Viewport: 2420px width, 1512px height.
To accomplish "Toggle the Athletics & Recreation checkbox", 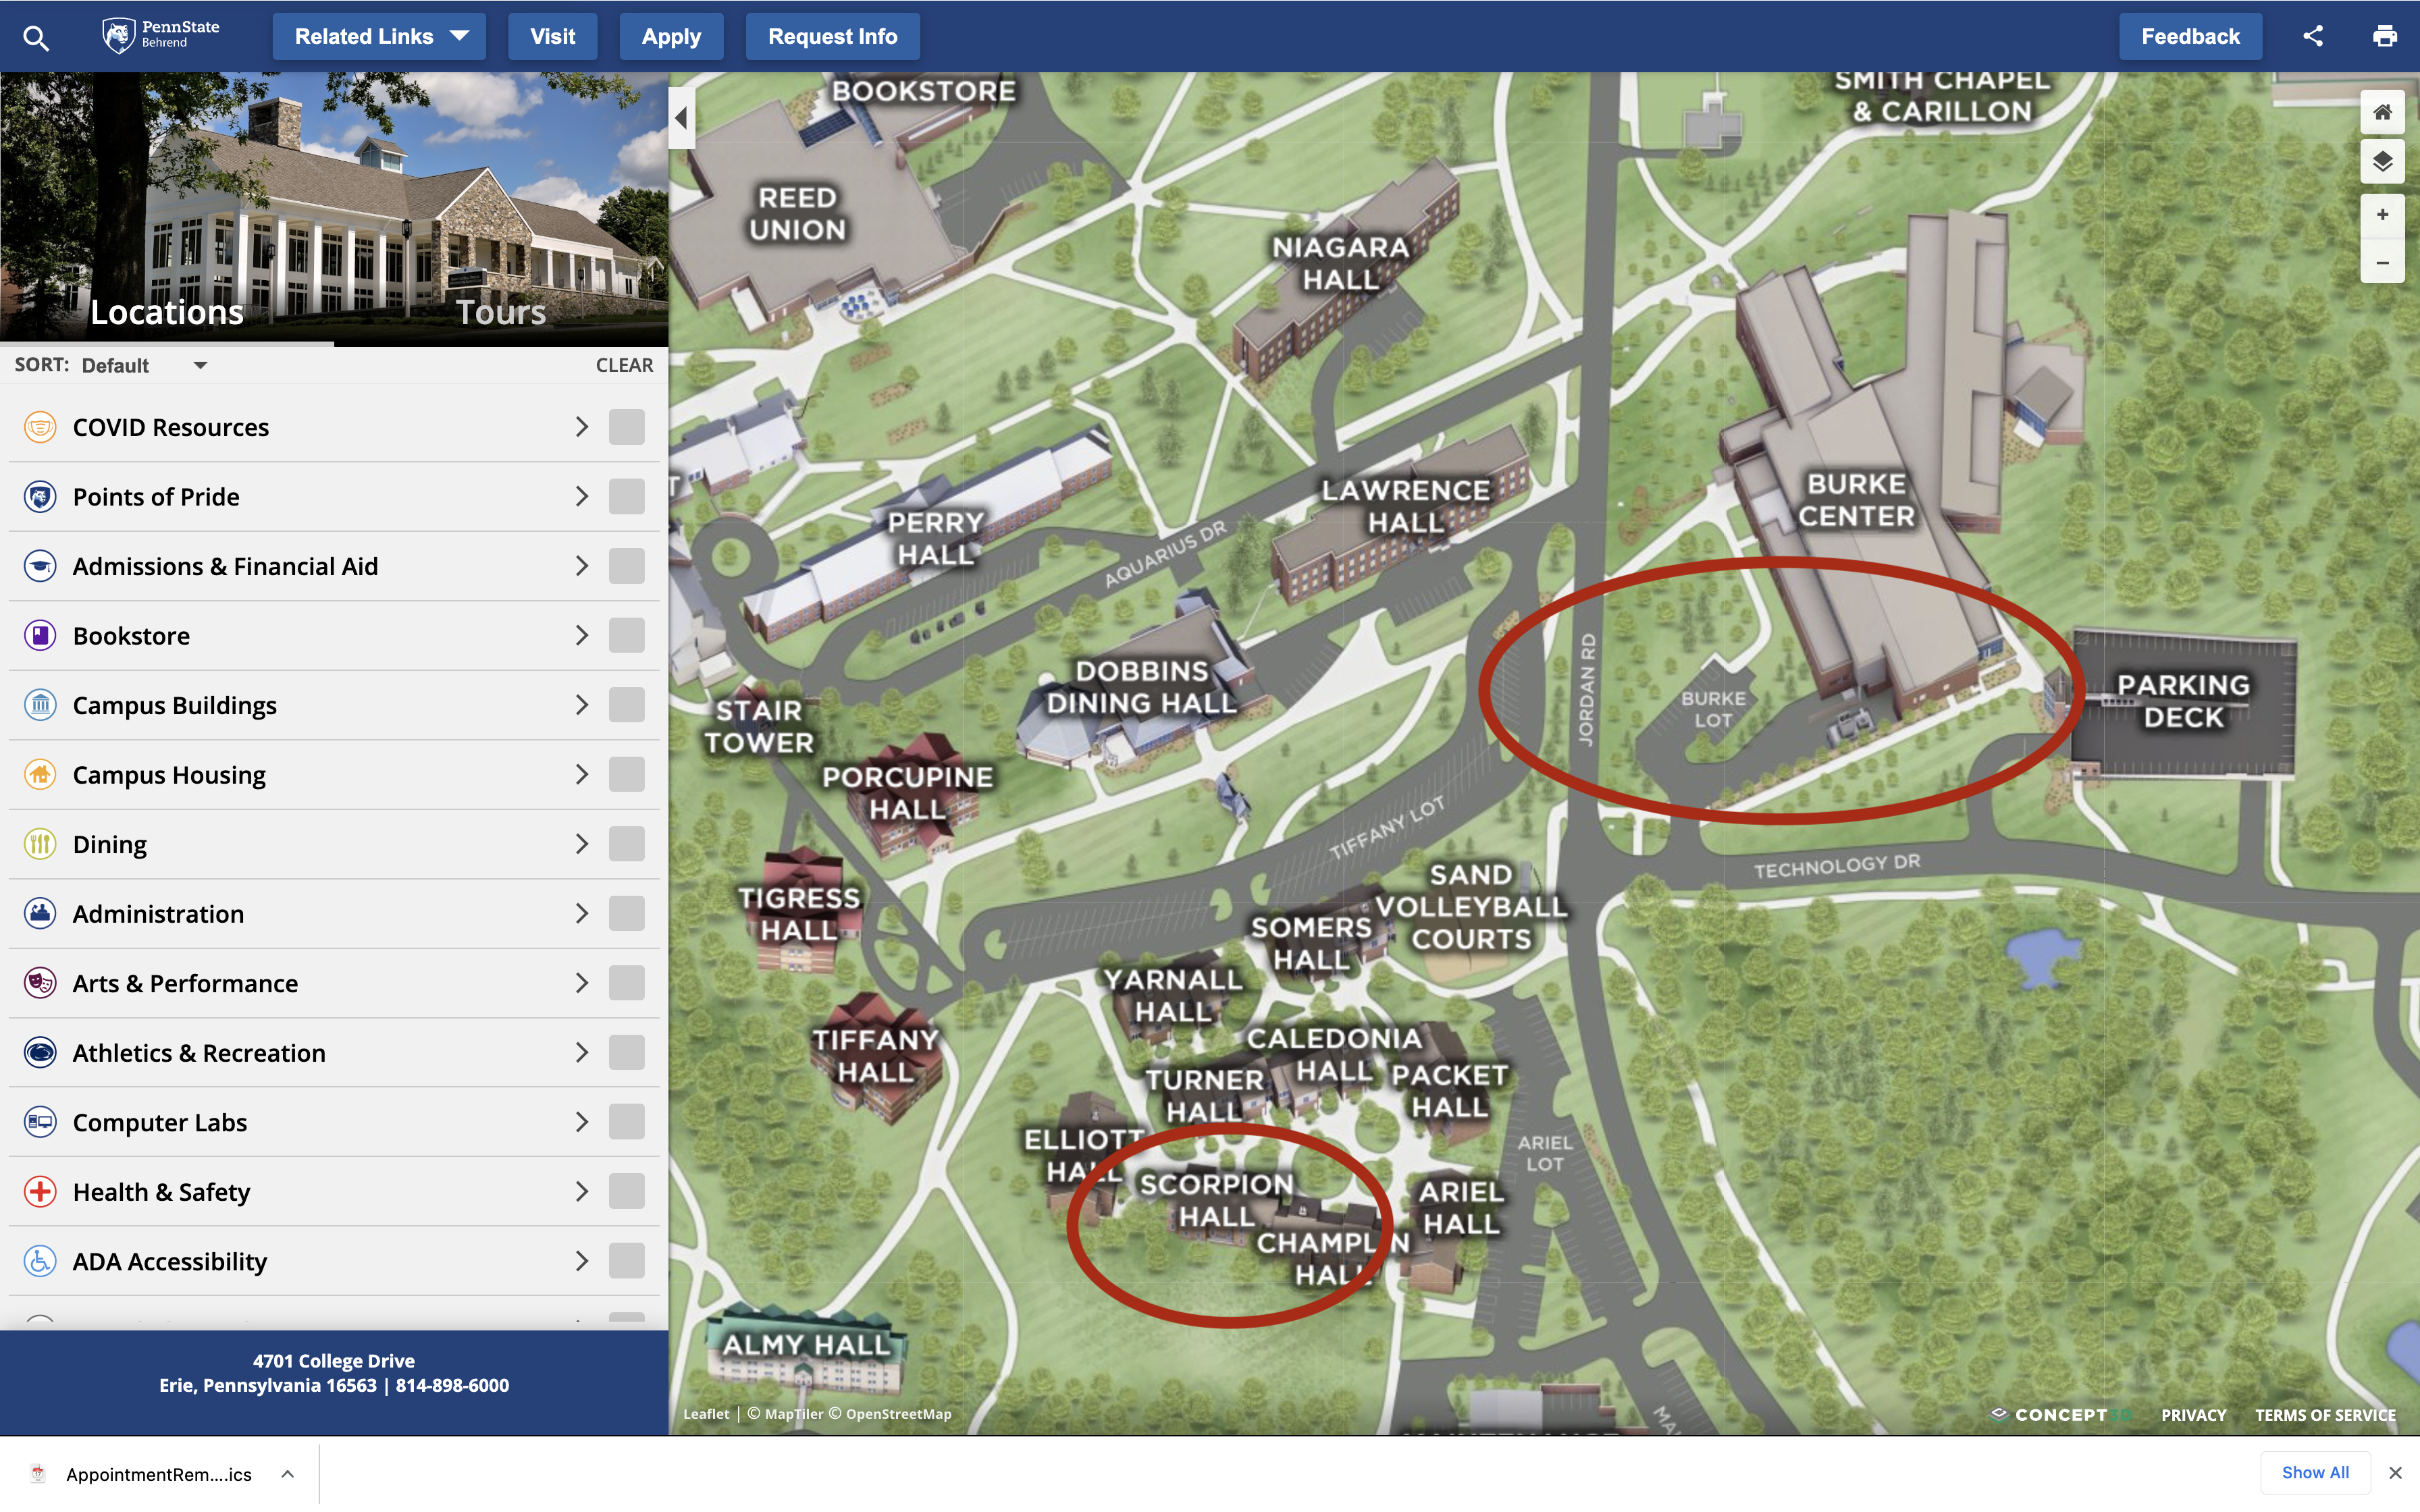I will tap(627, 1053).
